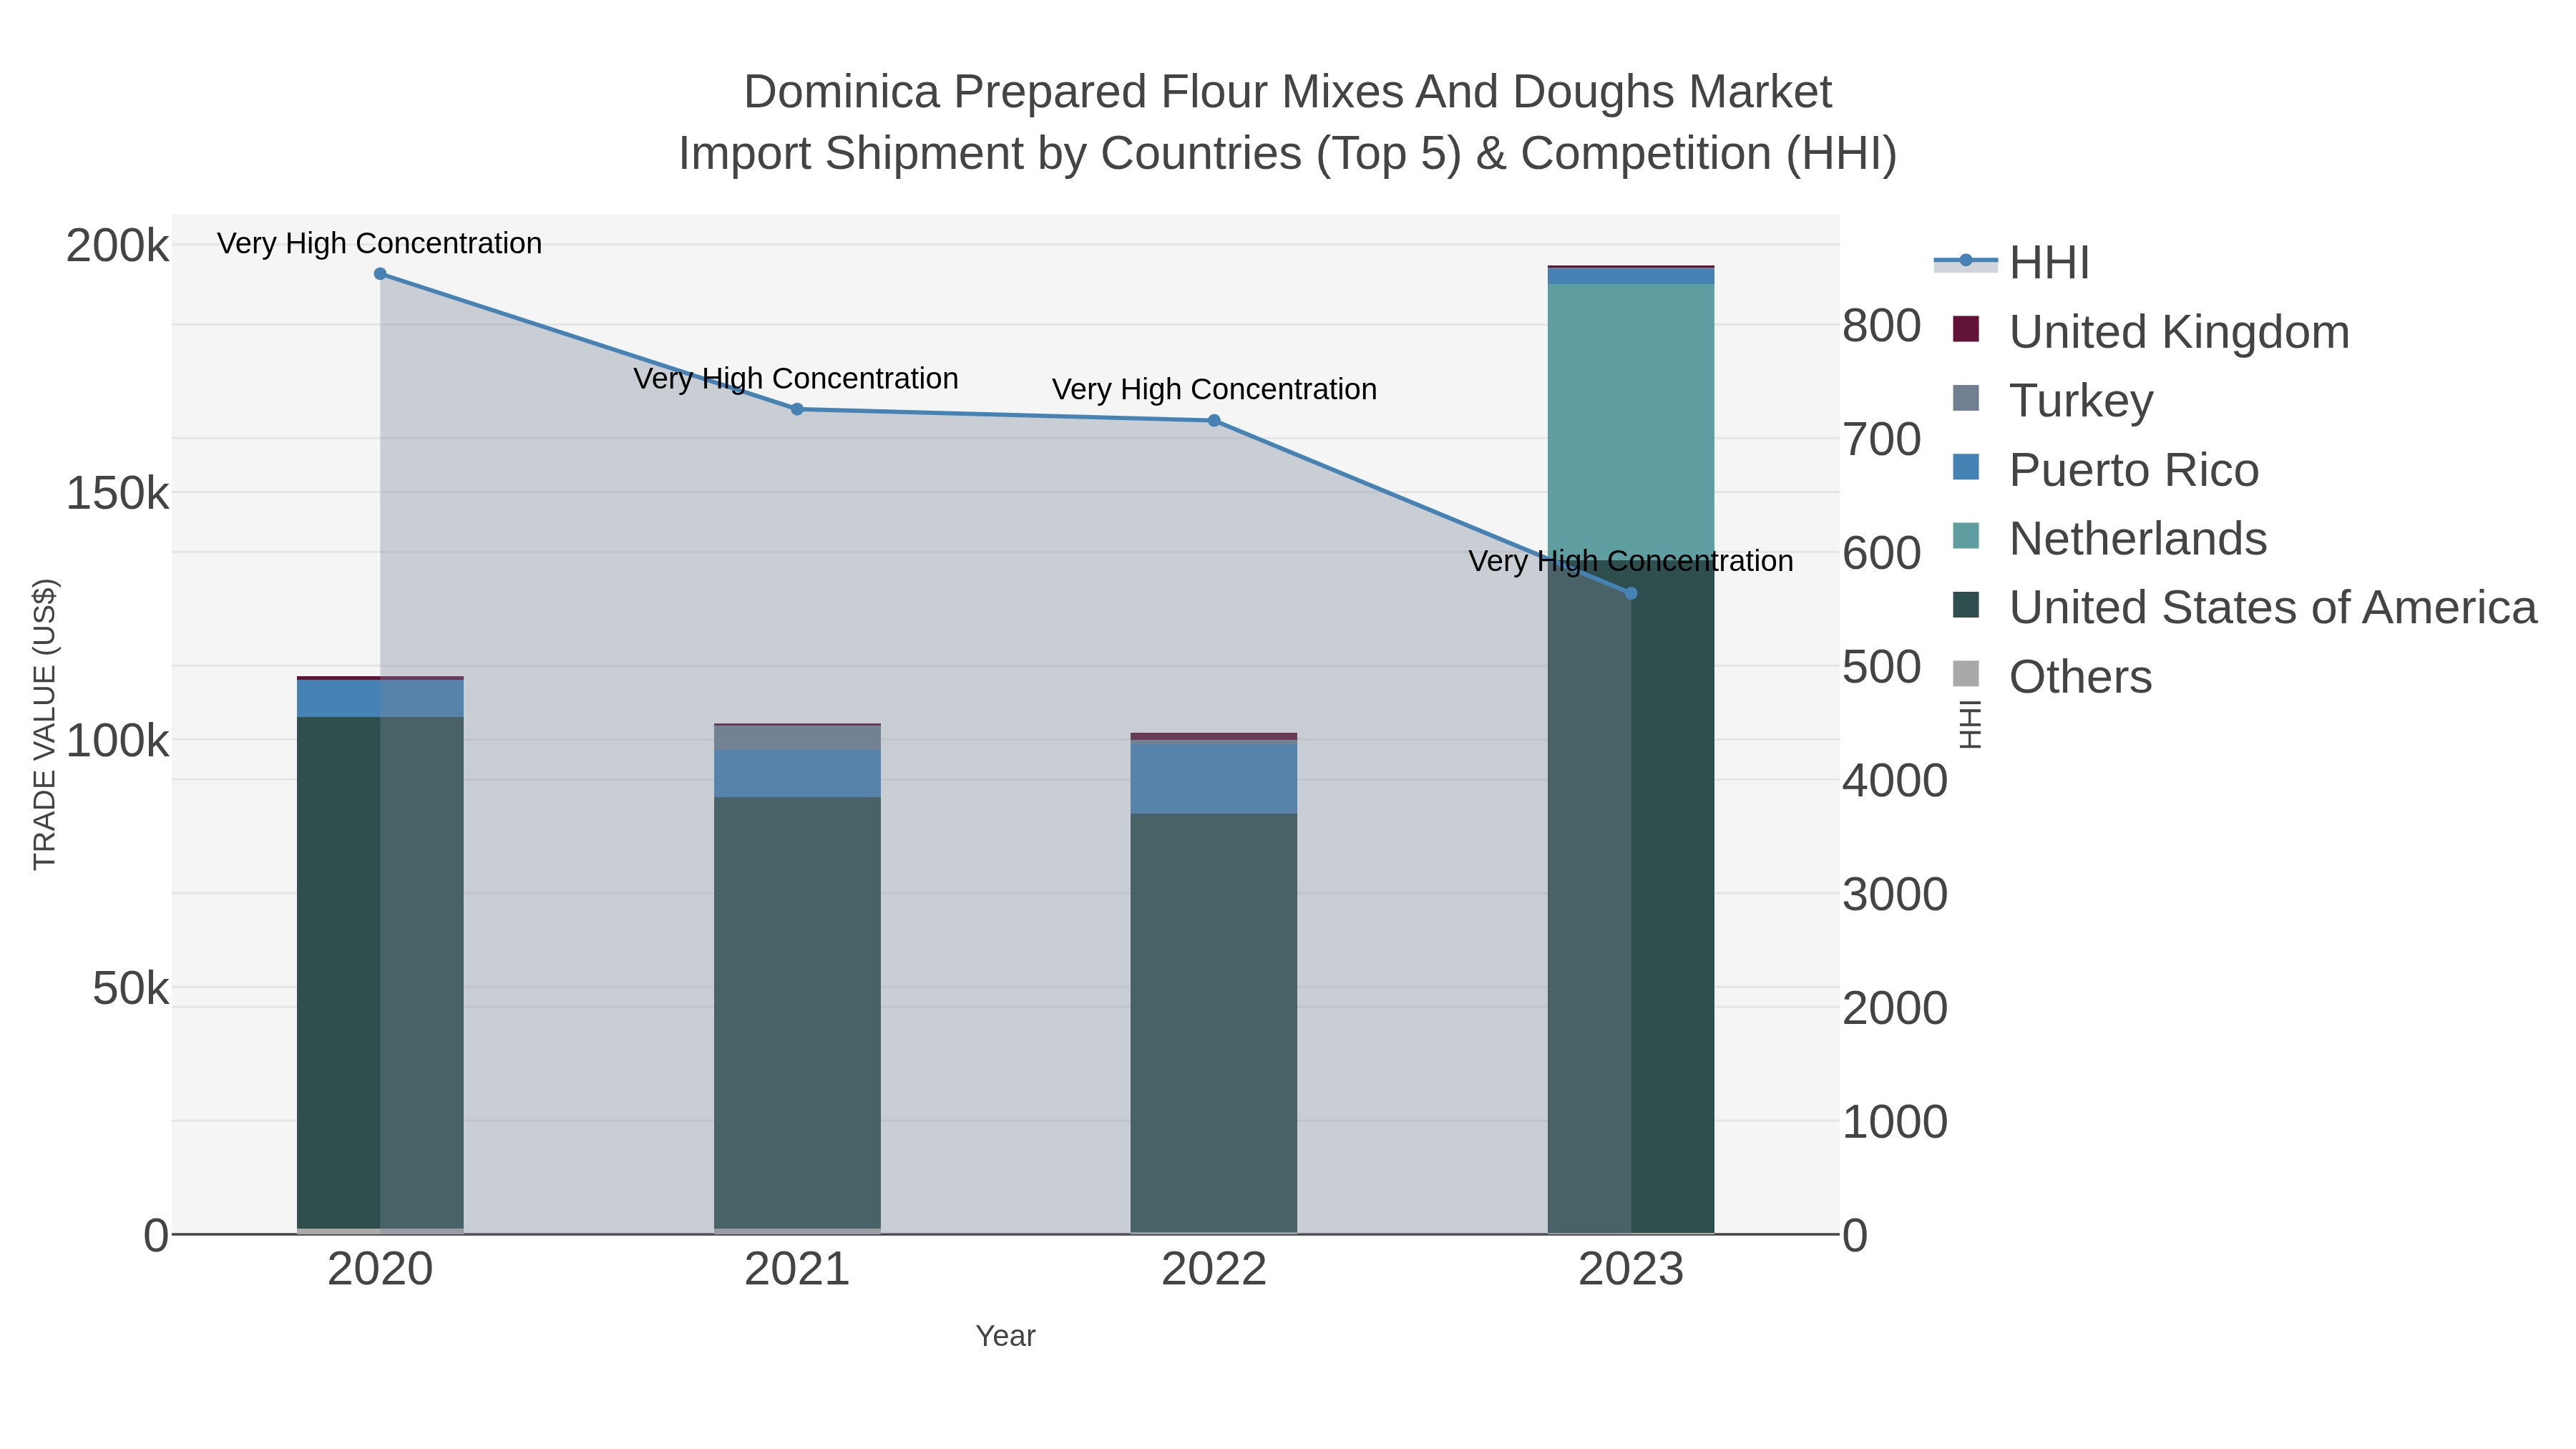The width and height of the screenshot is (2576, 1449).
Task: Click the 50k y-axis tick label
Action: tap(131, 989)
